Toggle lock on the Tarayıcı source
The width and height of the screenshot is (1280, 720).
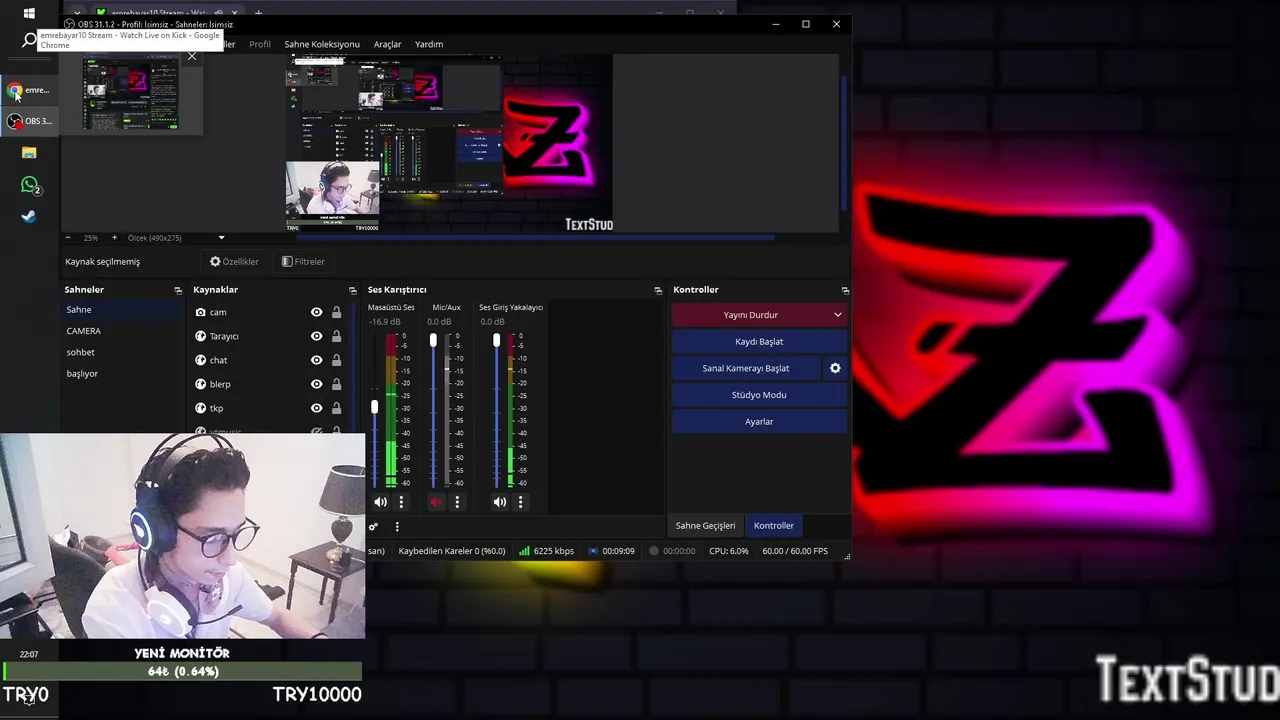pos(336,336)
